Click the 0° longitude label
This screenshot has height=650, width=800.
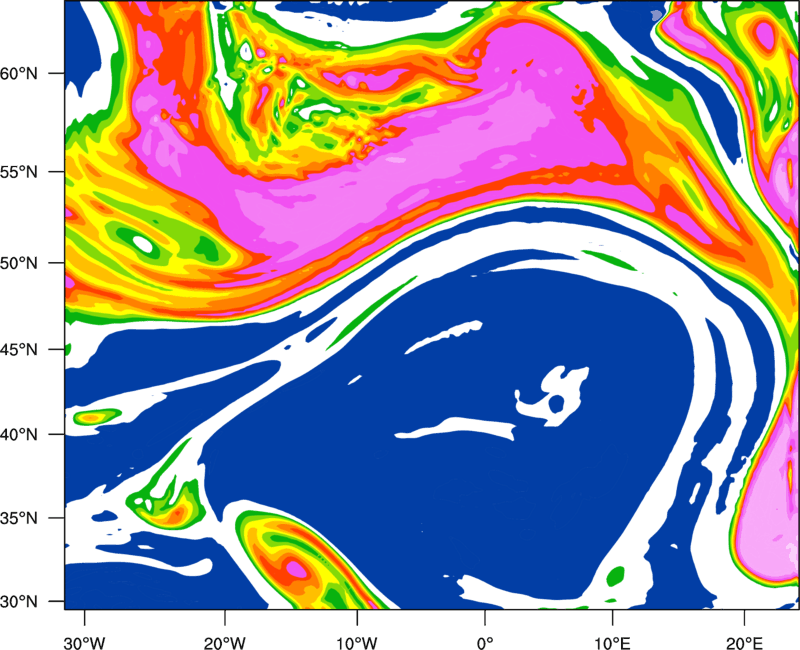[485, 643]
